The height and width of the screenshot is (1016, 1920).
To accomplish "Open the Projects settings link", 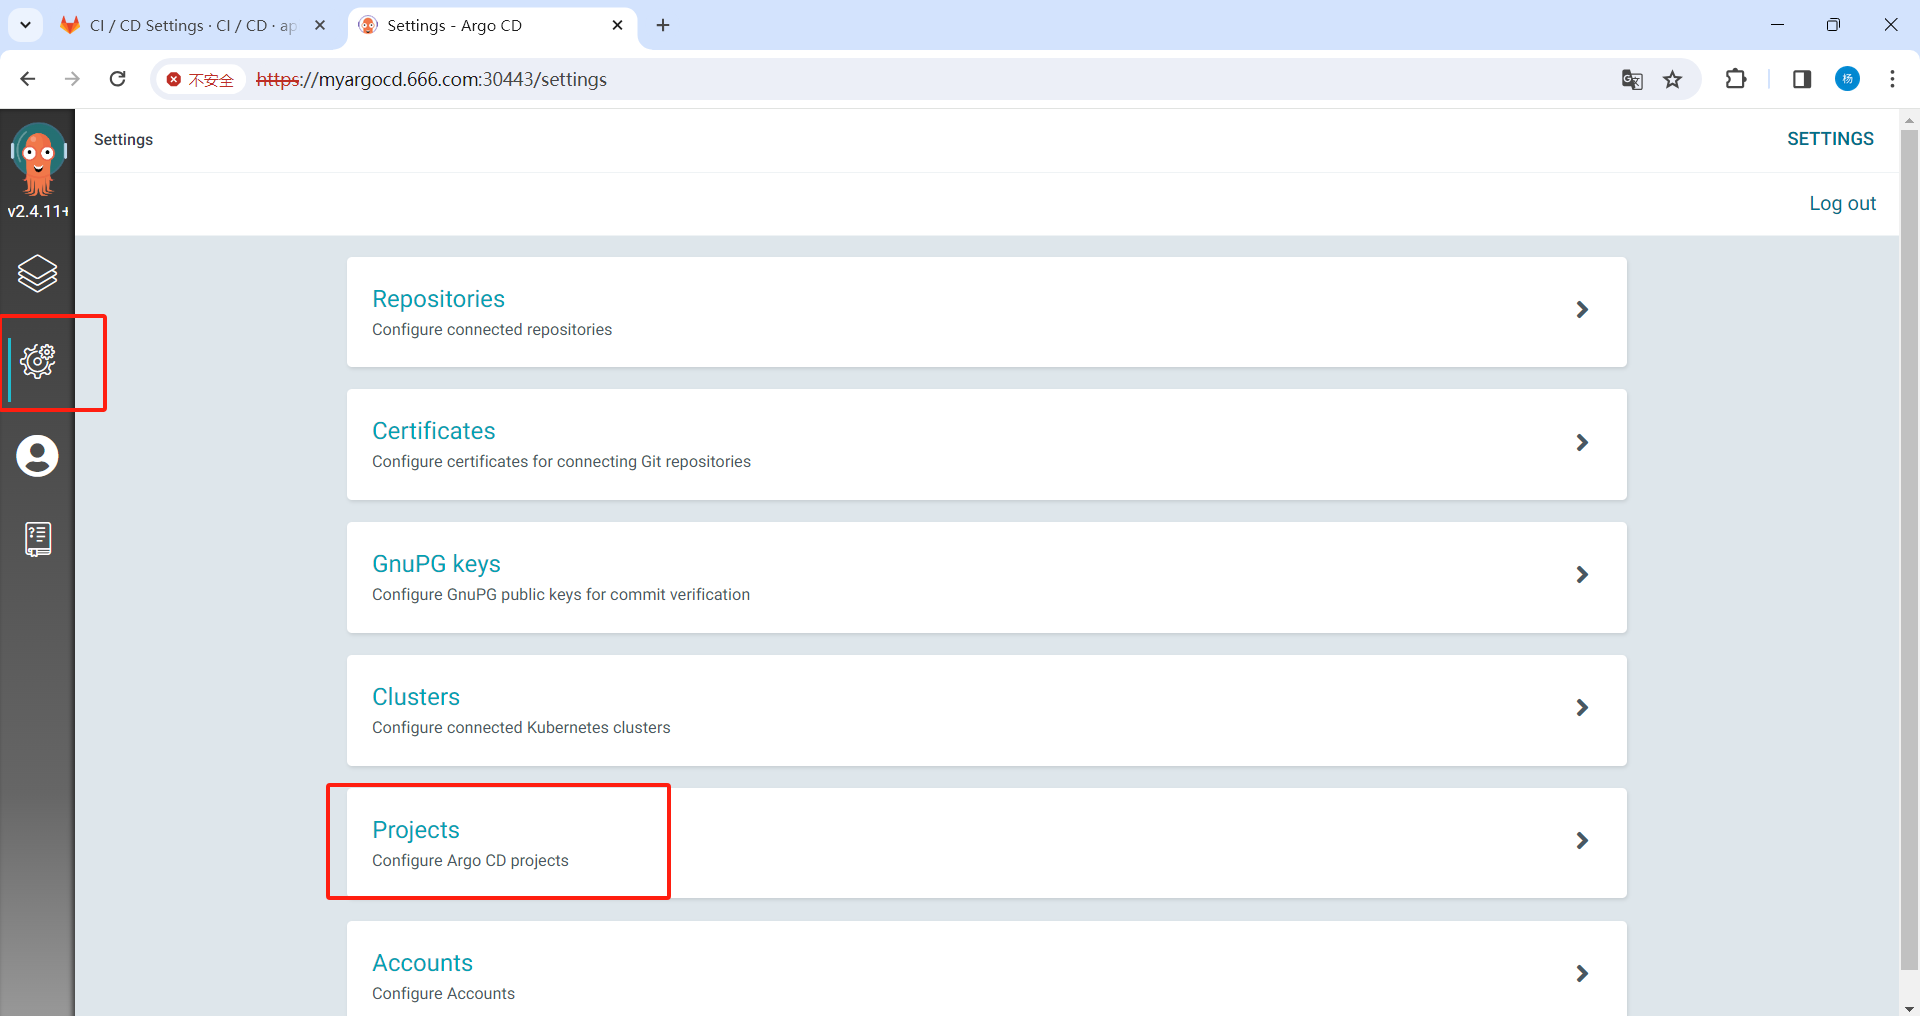I will (x=415, y=829).
